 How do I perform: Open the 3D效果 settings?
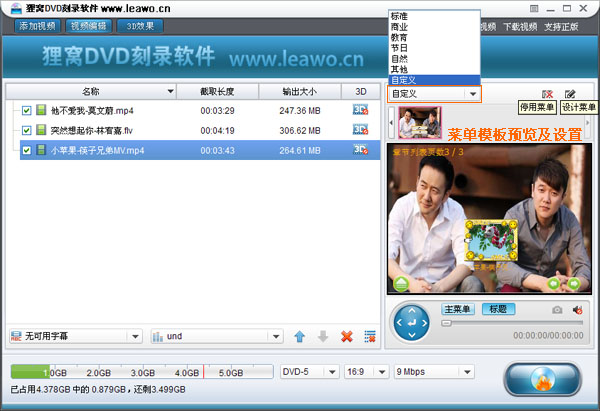pos(140,26)
